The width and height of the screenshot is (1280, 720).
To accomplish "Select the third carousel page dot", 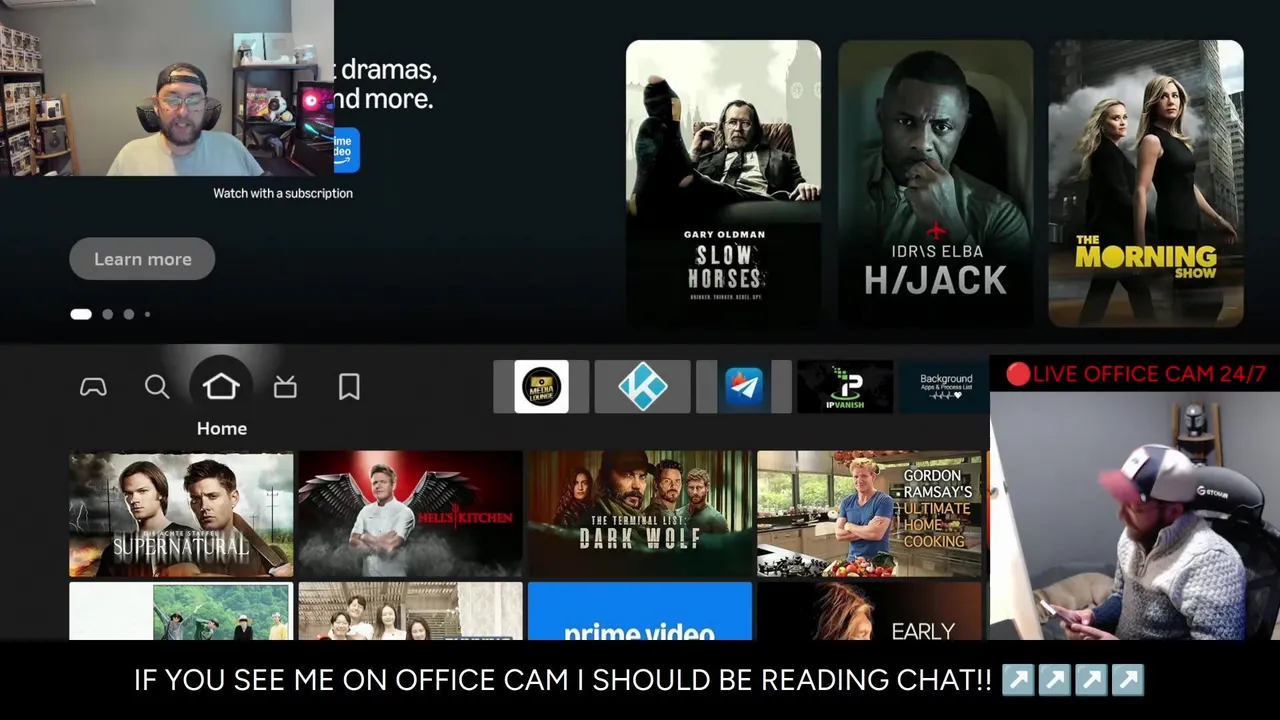I will [x=129, y=314].
